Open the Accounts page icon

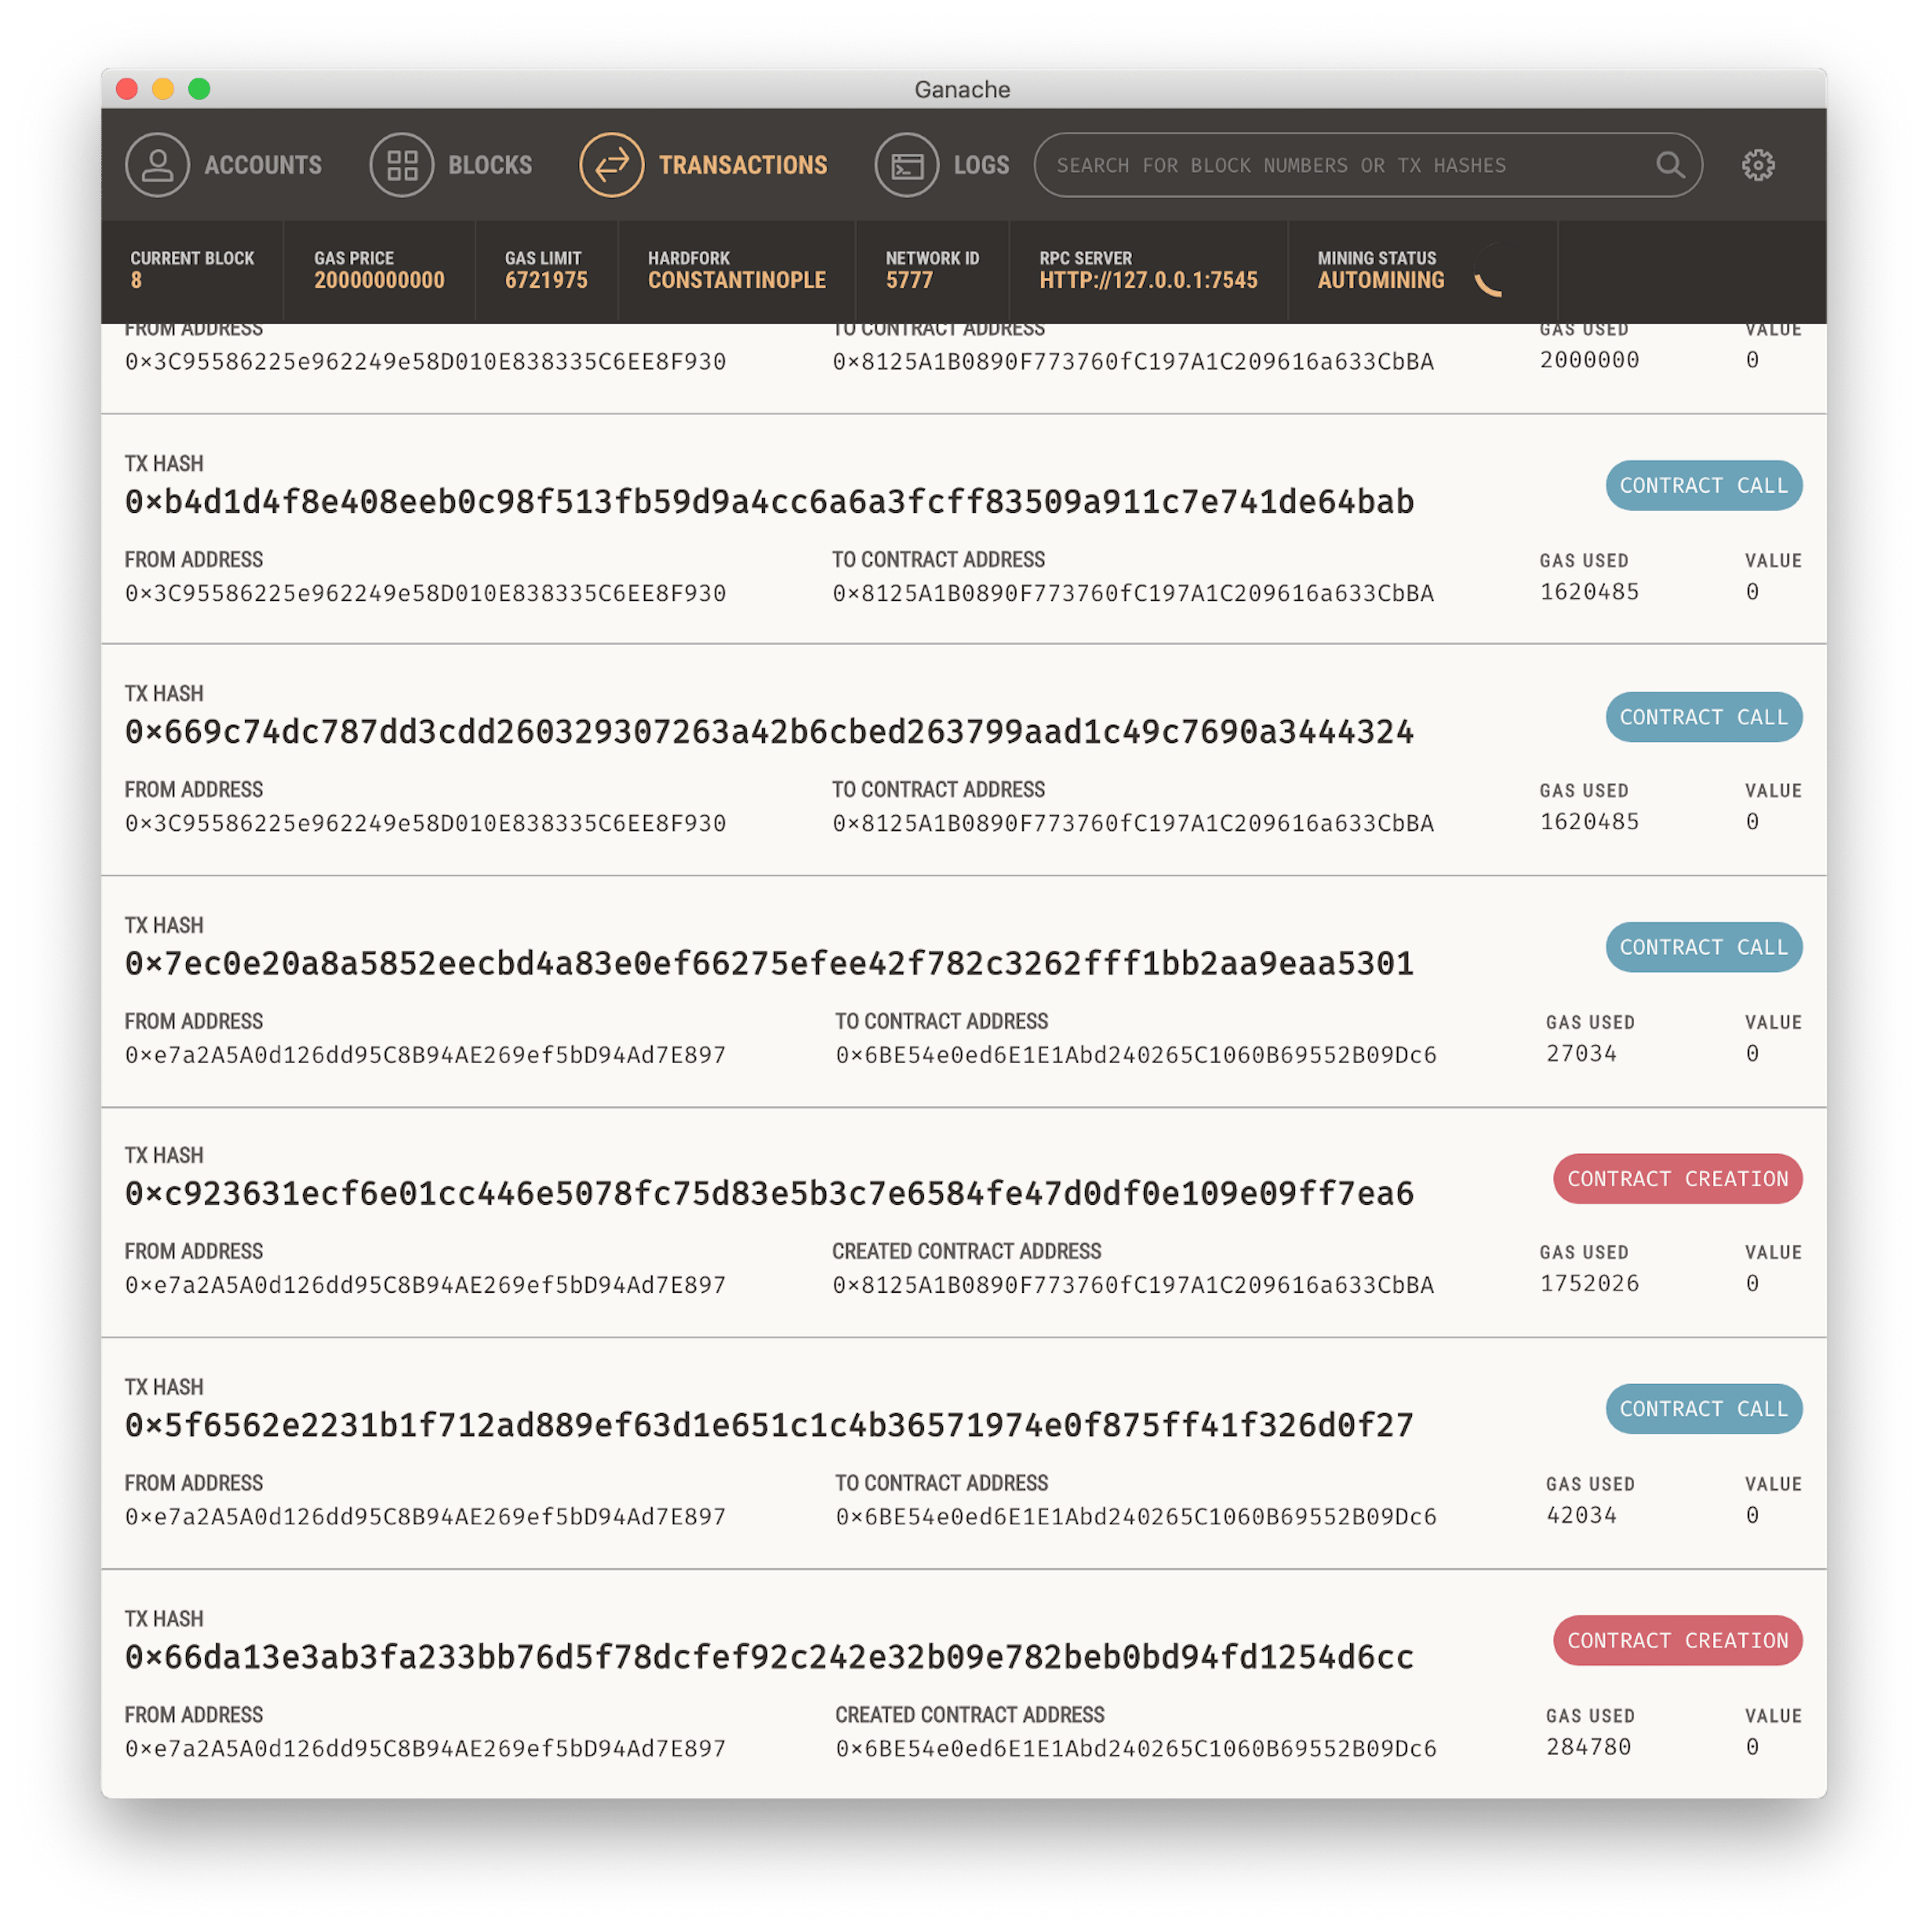click(157, 165)
